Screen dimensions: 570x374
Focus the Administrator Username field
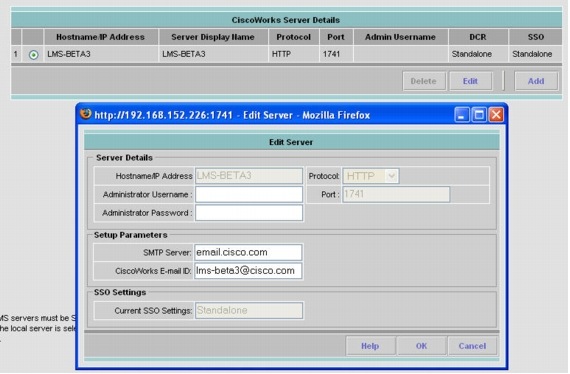[x=249, y=194]
